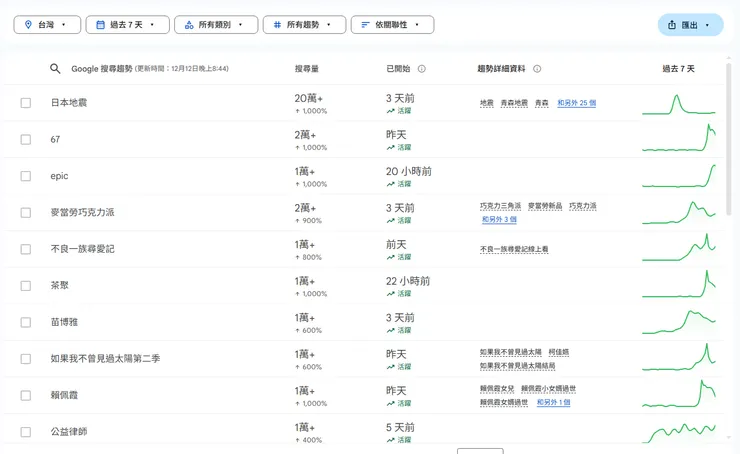Image resolution: width=740 pixels, height=454 pixels.
Task: Click the 和另外 3 個 link
Action: 499,219
